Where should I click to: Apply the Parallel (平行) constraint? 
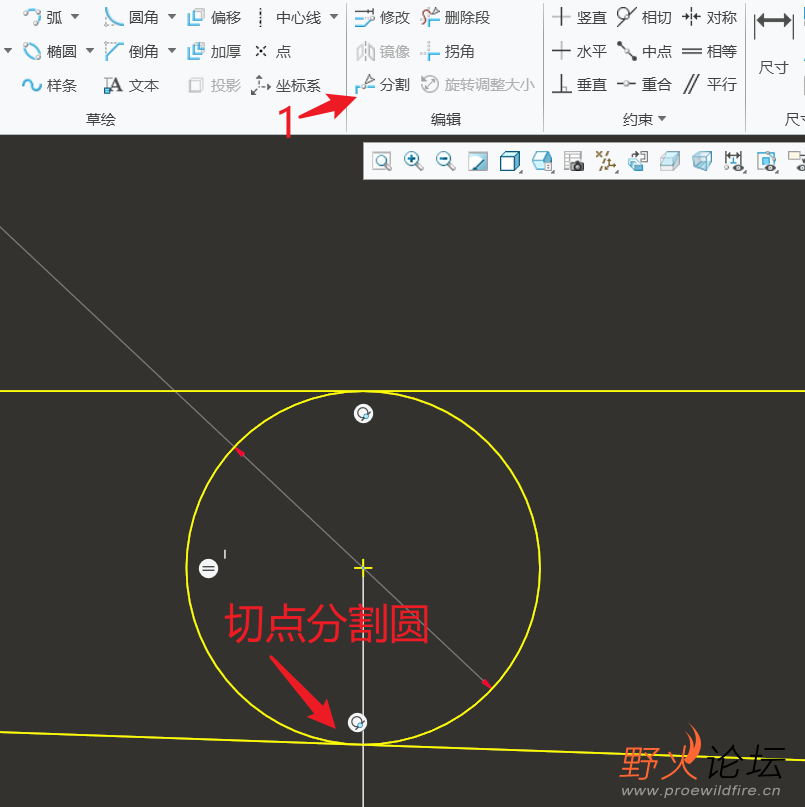point(709,84)
